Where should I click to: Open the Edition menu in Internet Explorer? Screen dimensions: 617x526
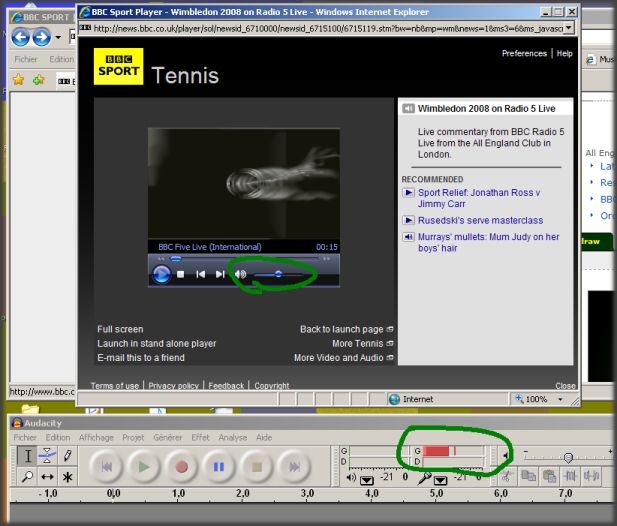(x=61, y=59)
